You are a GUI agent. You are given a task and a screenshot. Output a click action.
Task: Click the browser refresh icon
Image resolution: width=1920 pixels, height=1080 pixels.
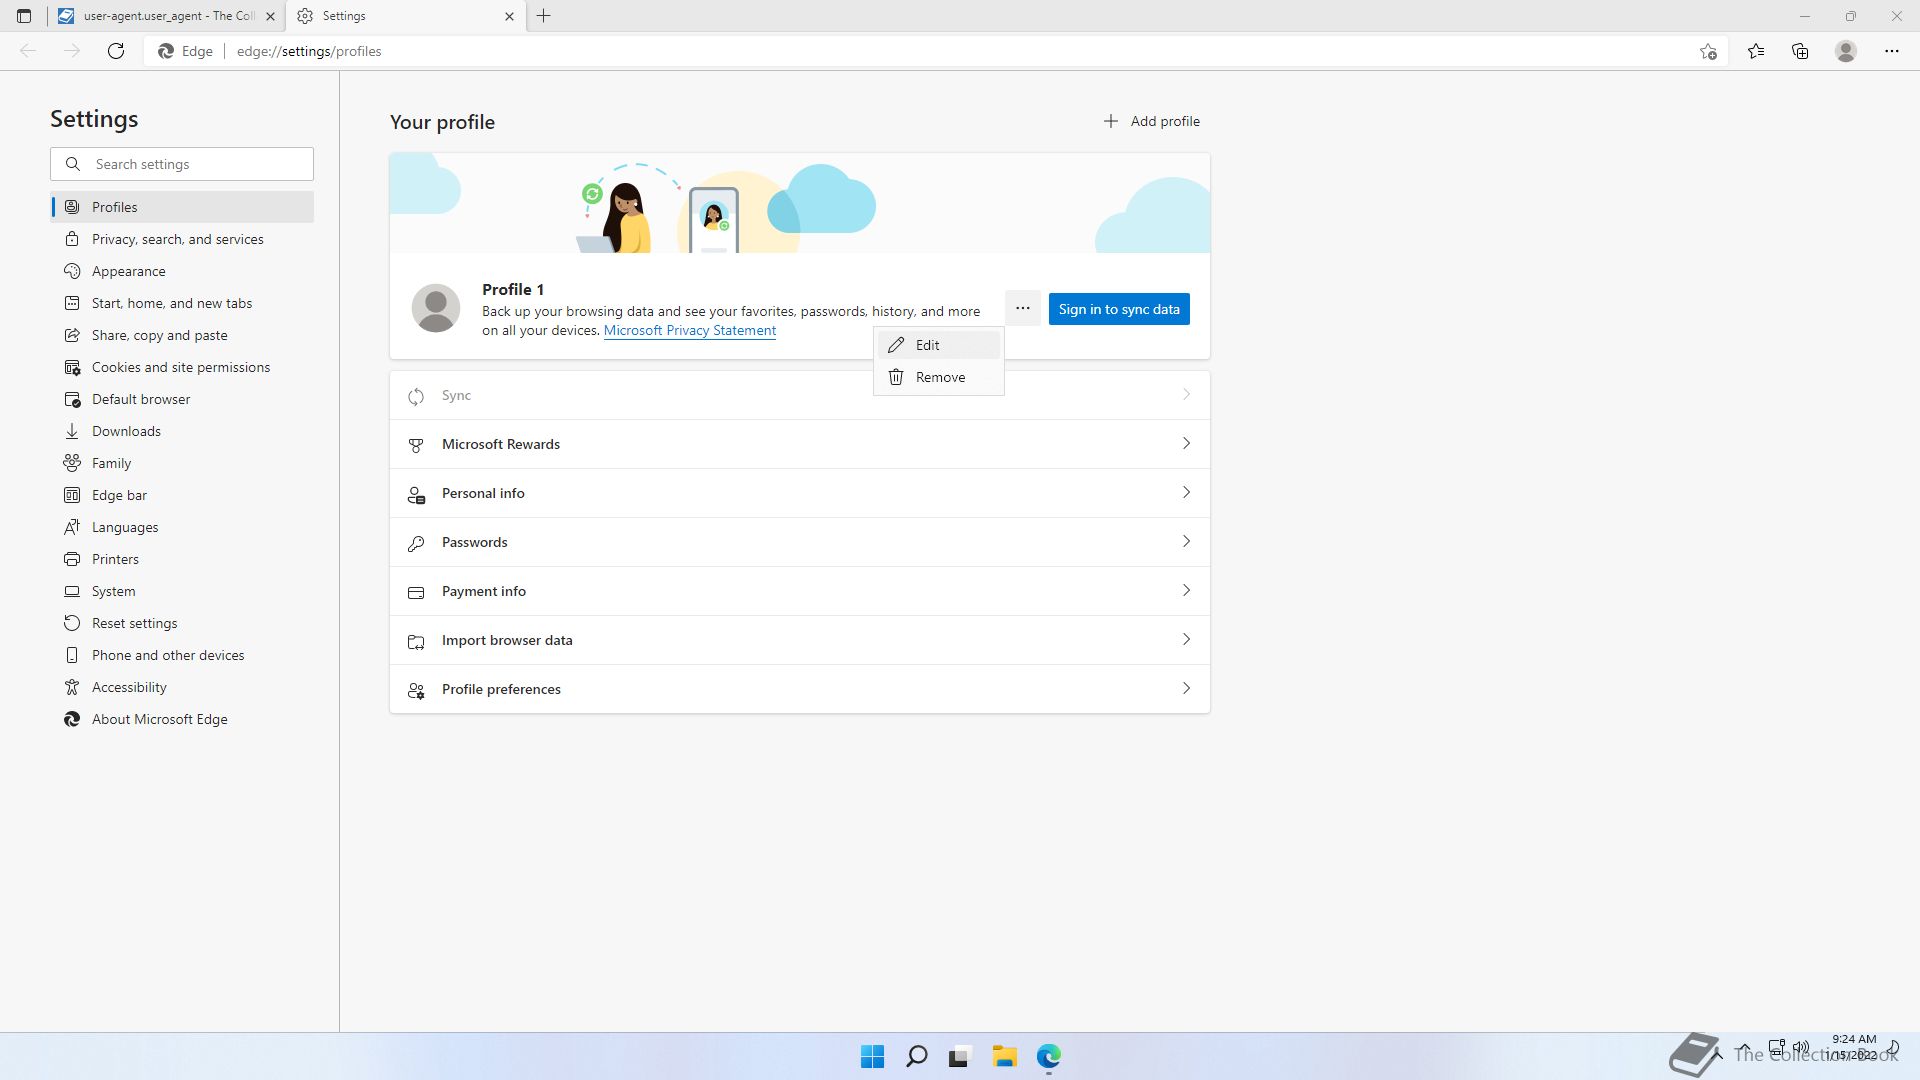coord(116,51)
